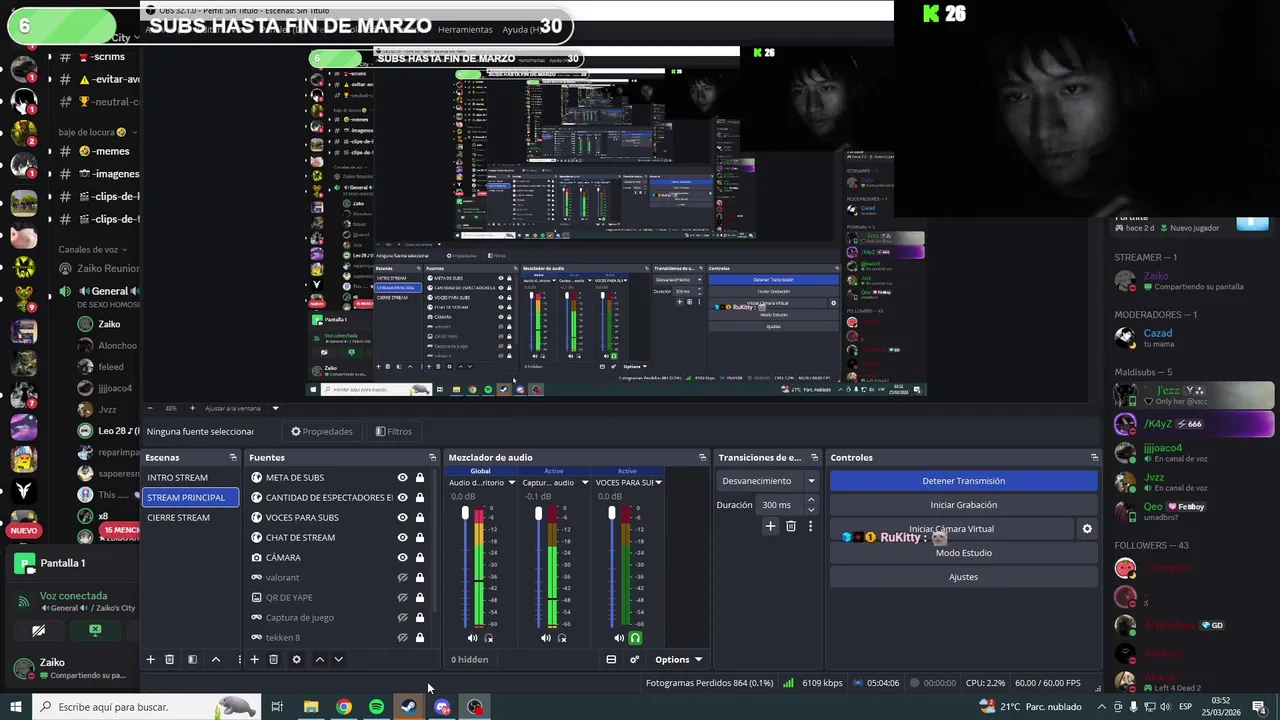Expand VOCES PARA SUBS mixer channel dropdown
This screenshot has height=720, width=1280.
click(658, 483)
